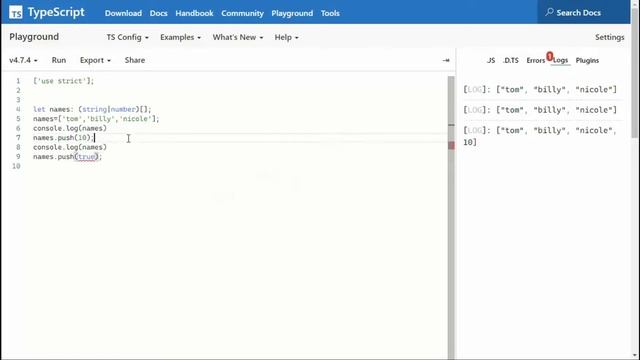
Task: Click the Share button
Action: [x=135, y=60]
